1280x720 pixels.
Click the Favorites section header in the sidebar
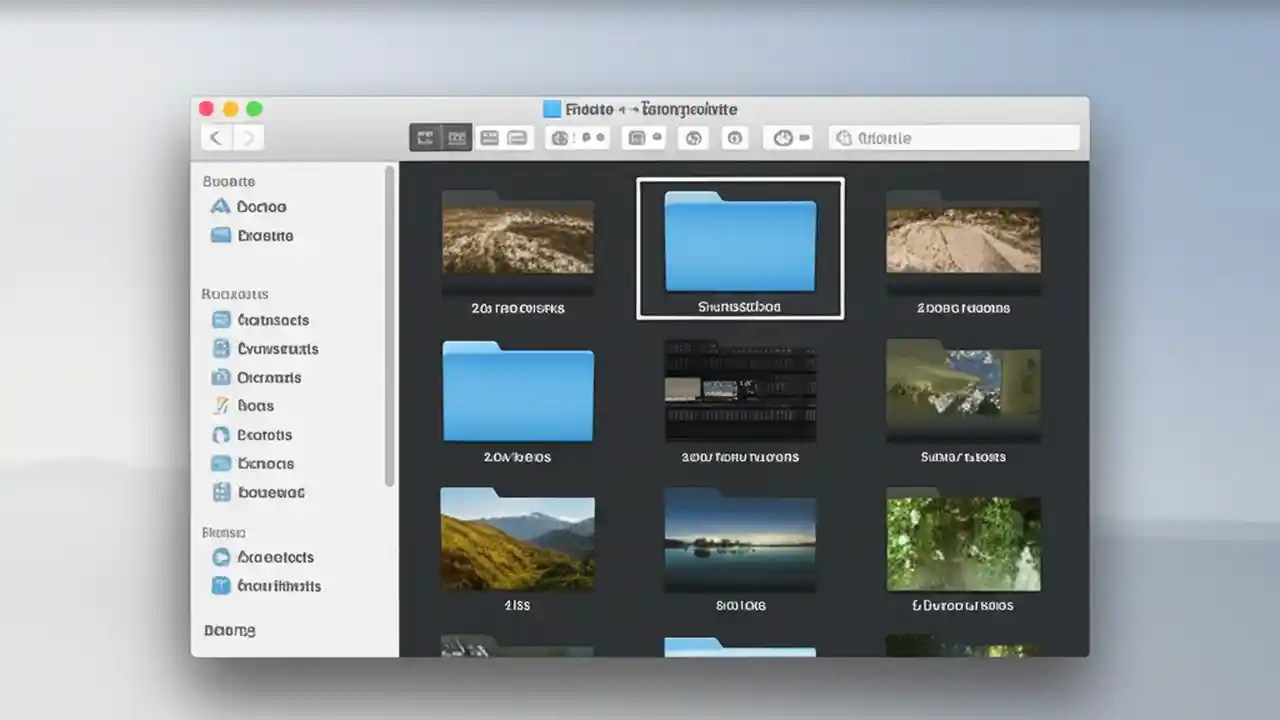coord(229,181)
